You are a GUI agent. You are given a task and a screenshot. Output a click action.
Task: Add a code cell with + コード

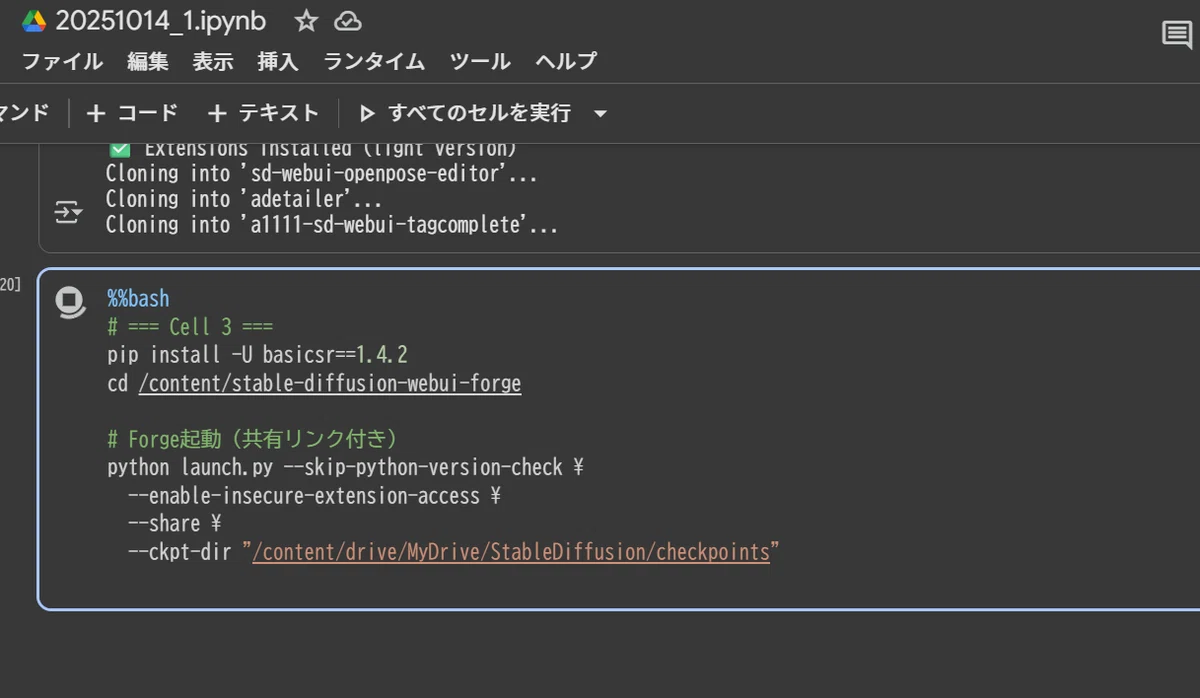click(132, 113)
